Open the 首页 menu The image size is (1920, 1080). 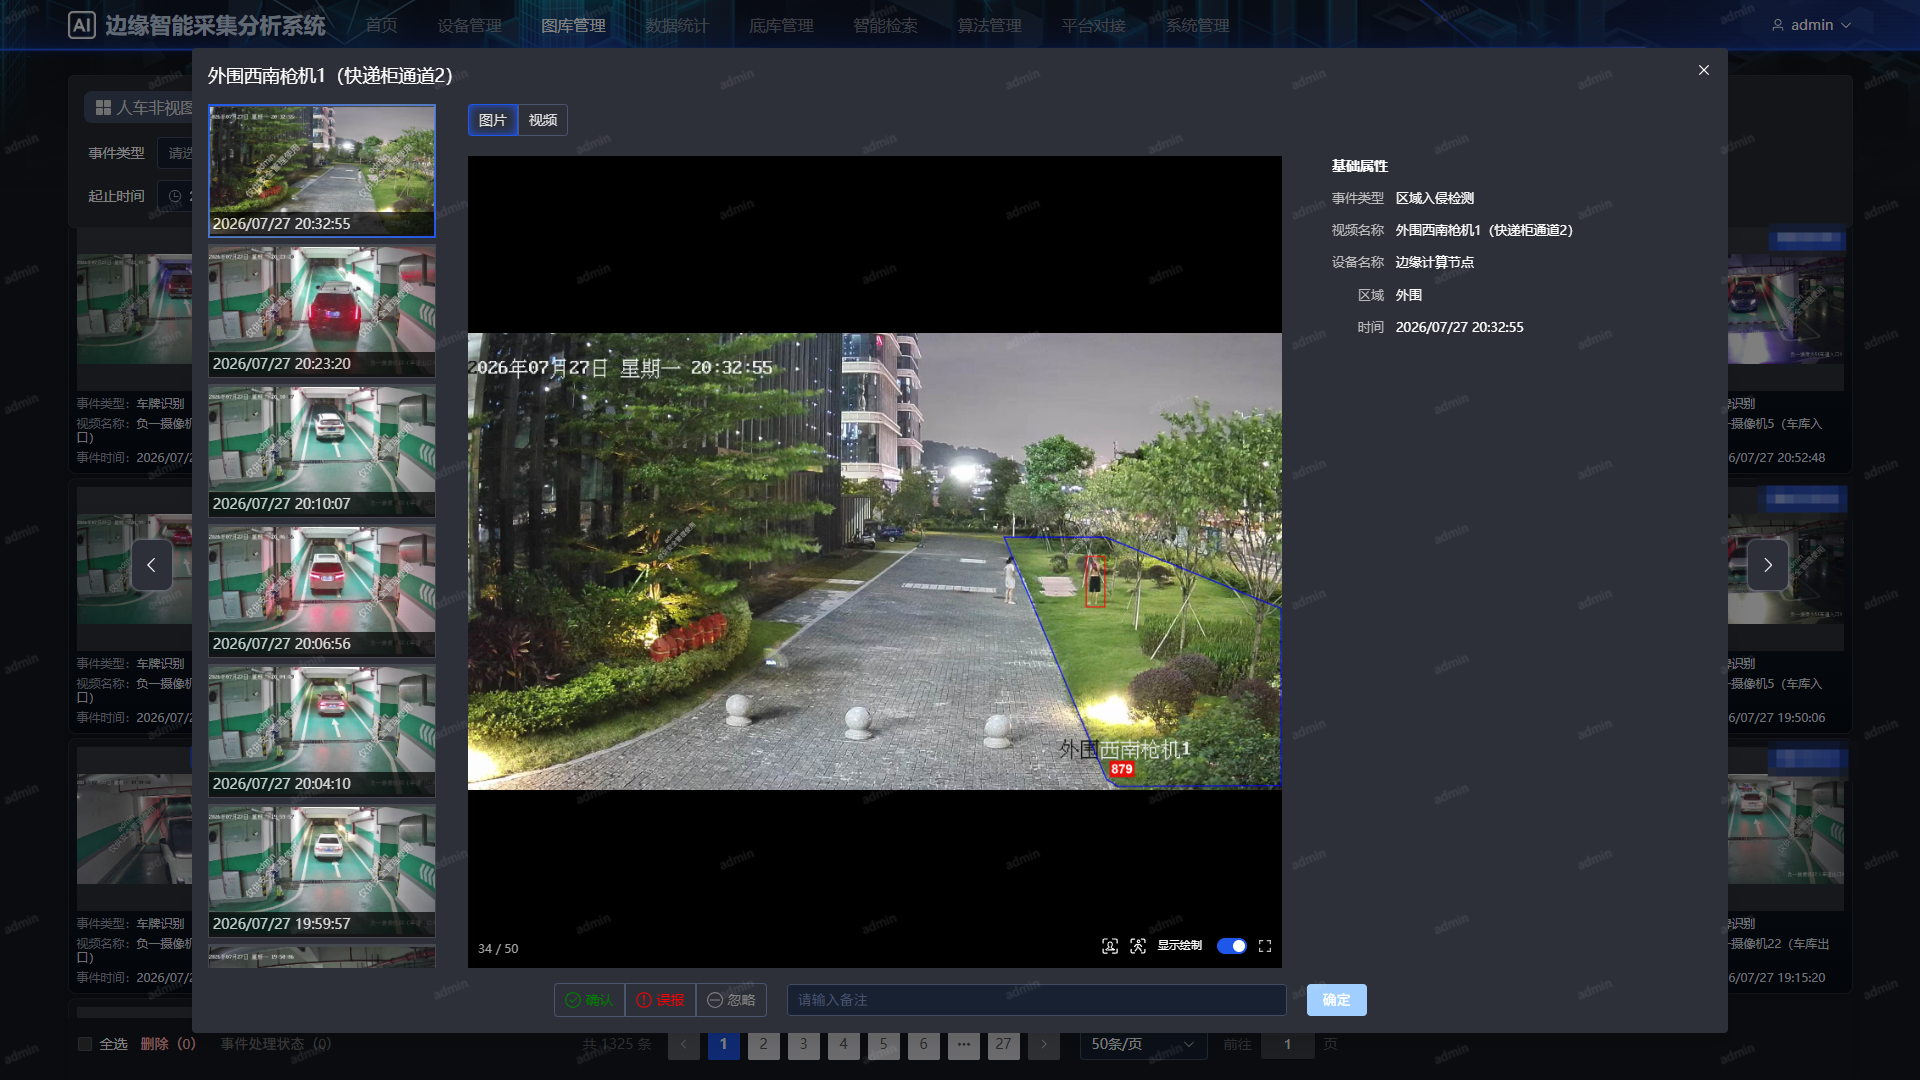click(381, 25)
